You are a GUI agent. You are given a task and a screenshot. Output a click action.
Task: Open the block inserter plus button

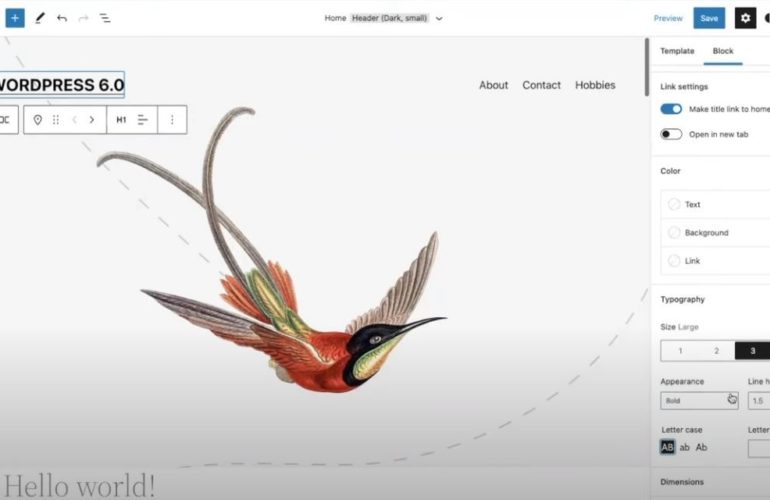pos(15,18)
